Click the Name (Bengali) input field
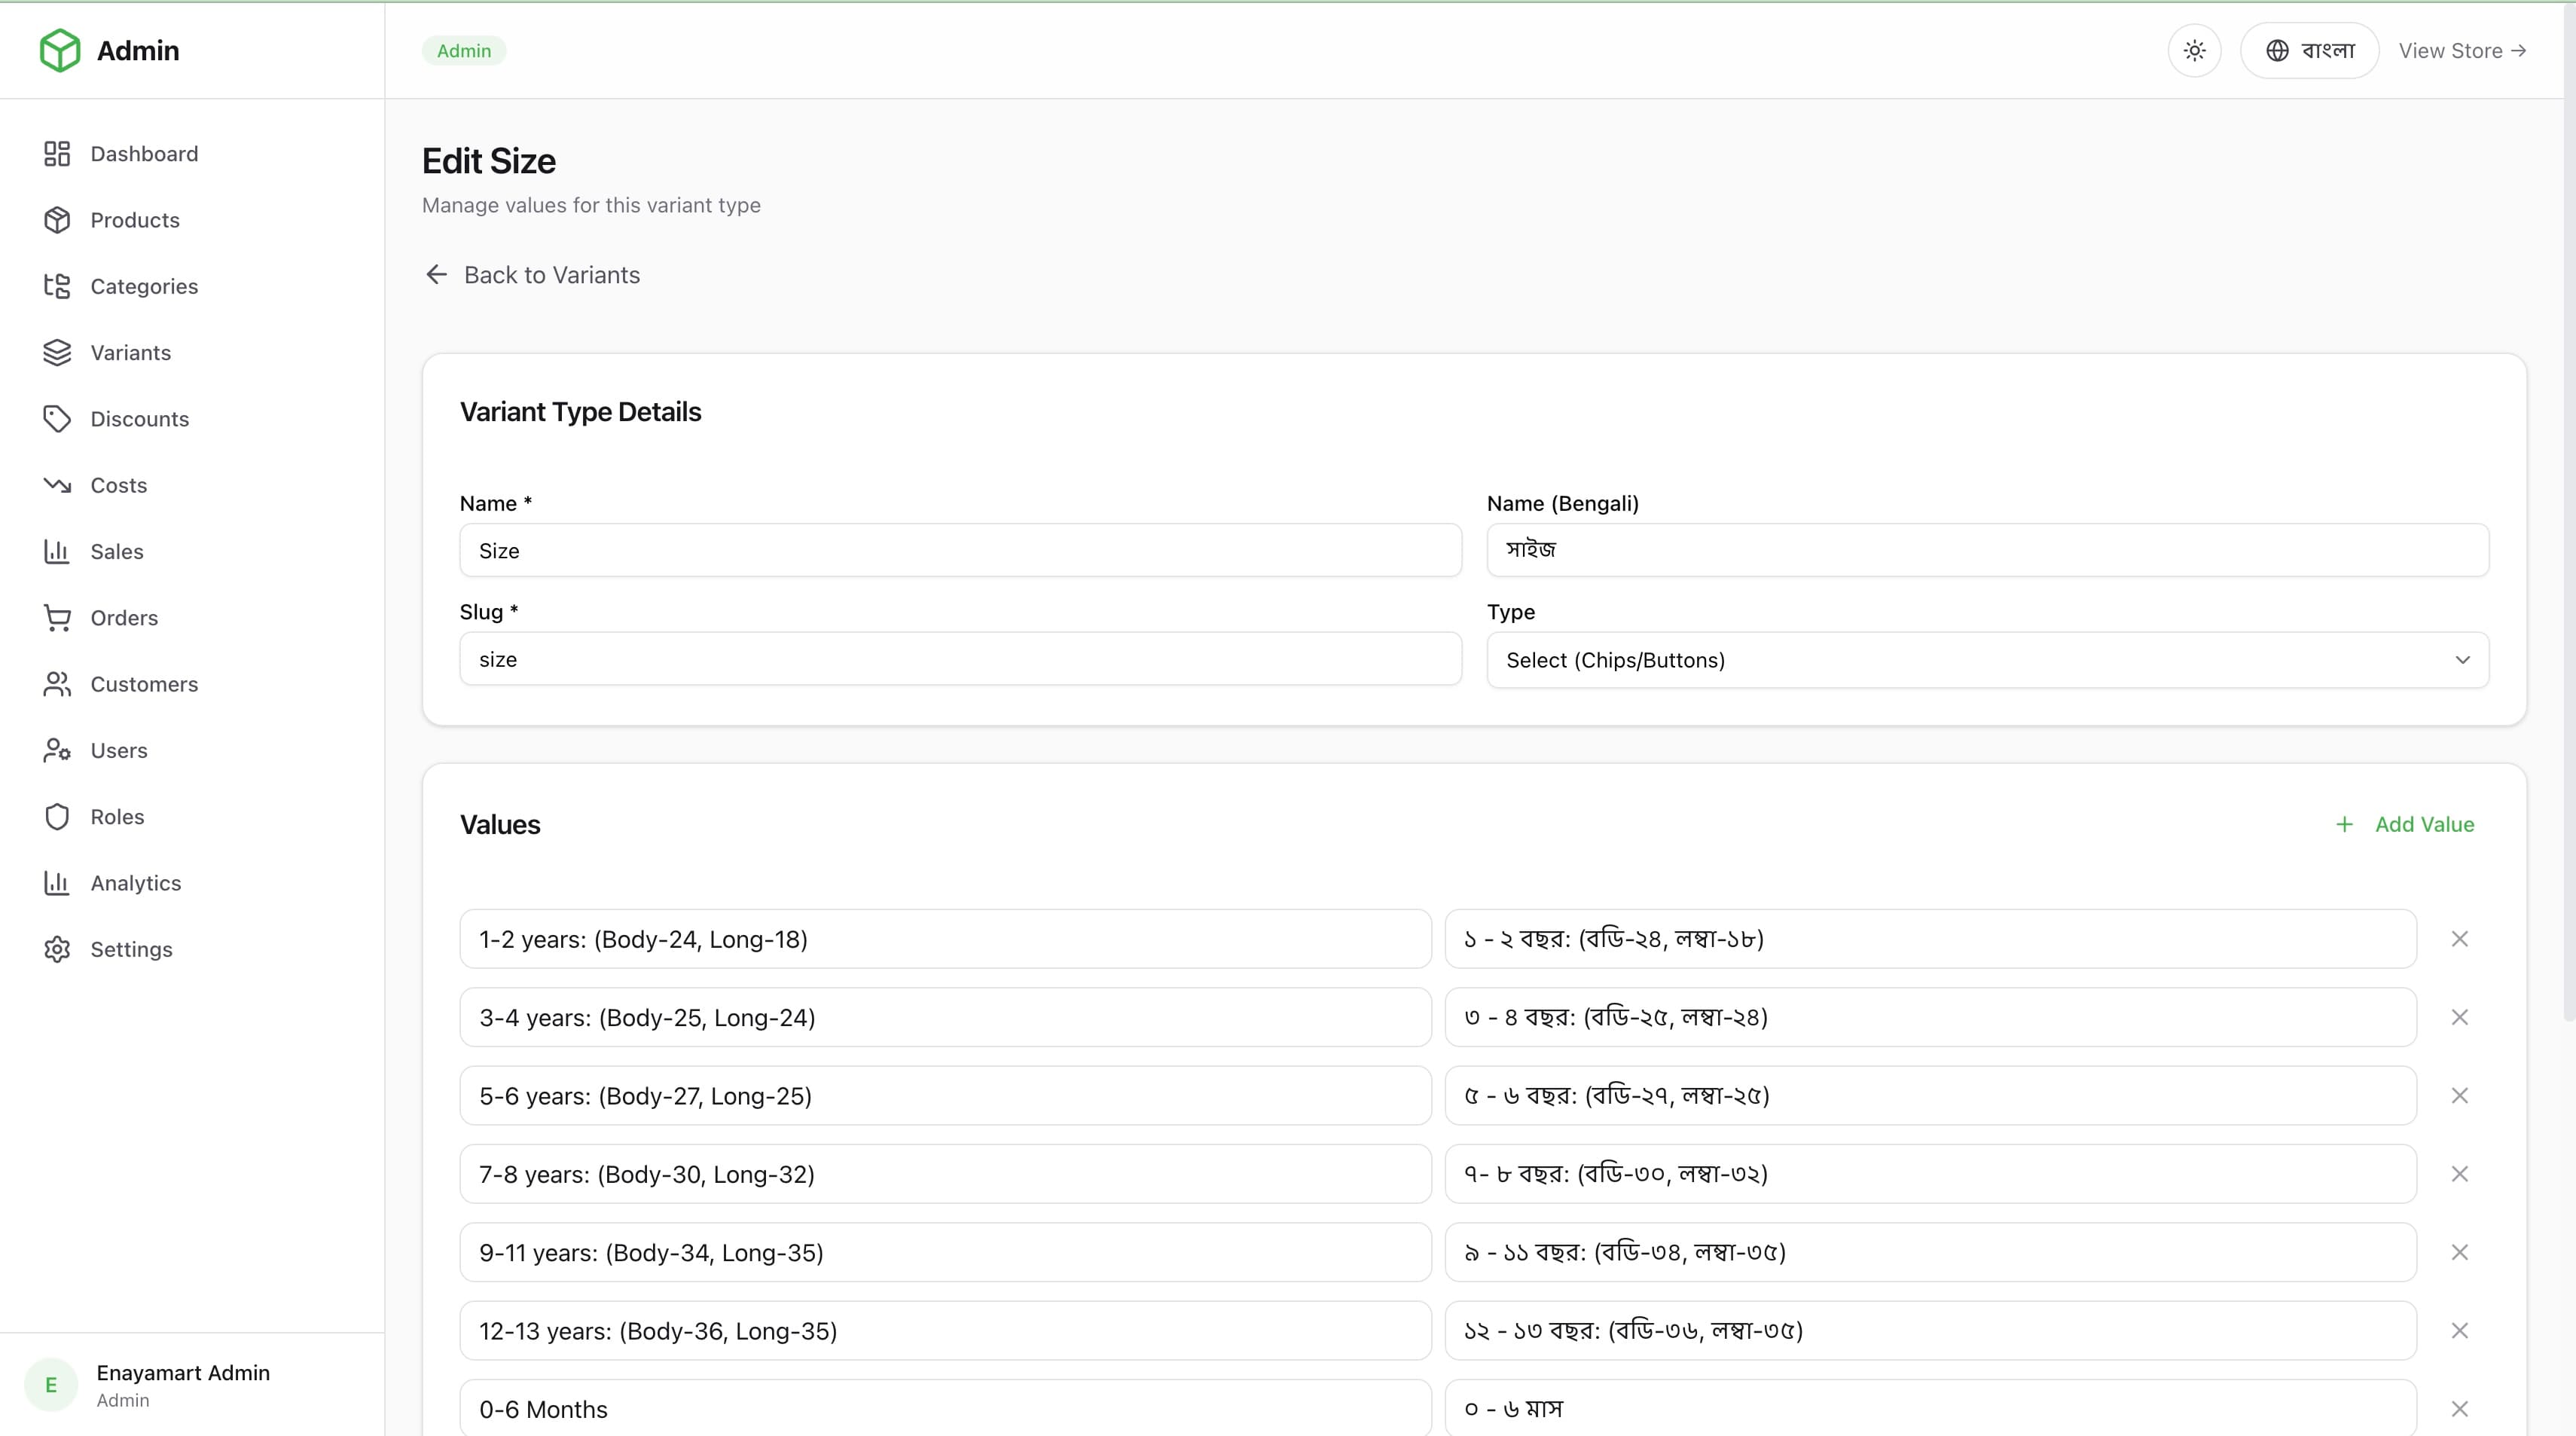The width and height of the screenshot is (2576, 1436). tap(1987, 551)
